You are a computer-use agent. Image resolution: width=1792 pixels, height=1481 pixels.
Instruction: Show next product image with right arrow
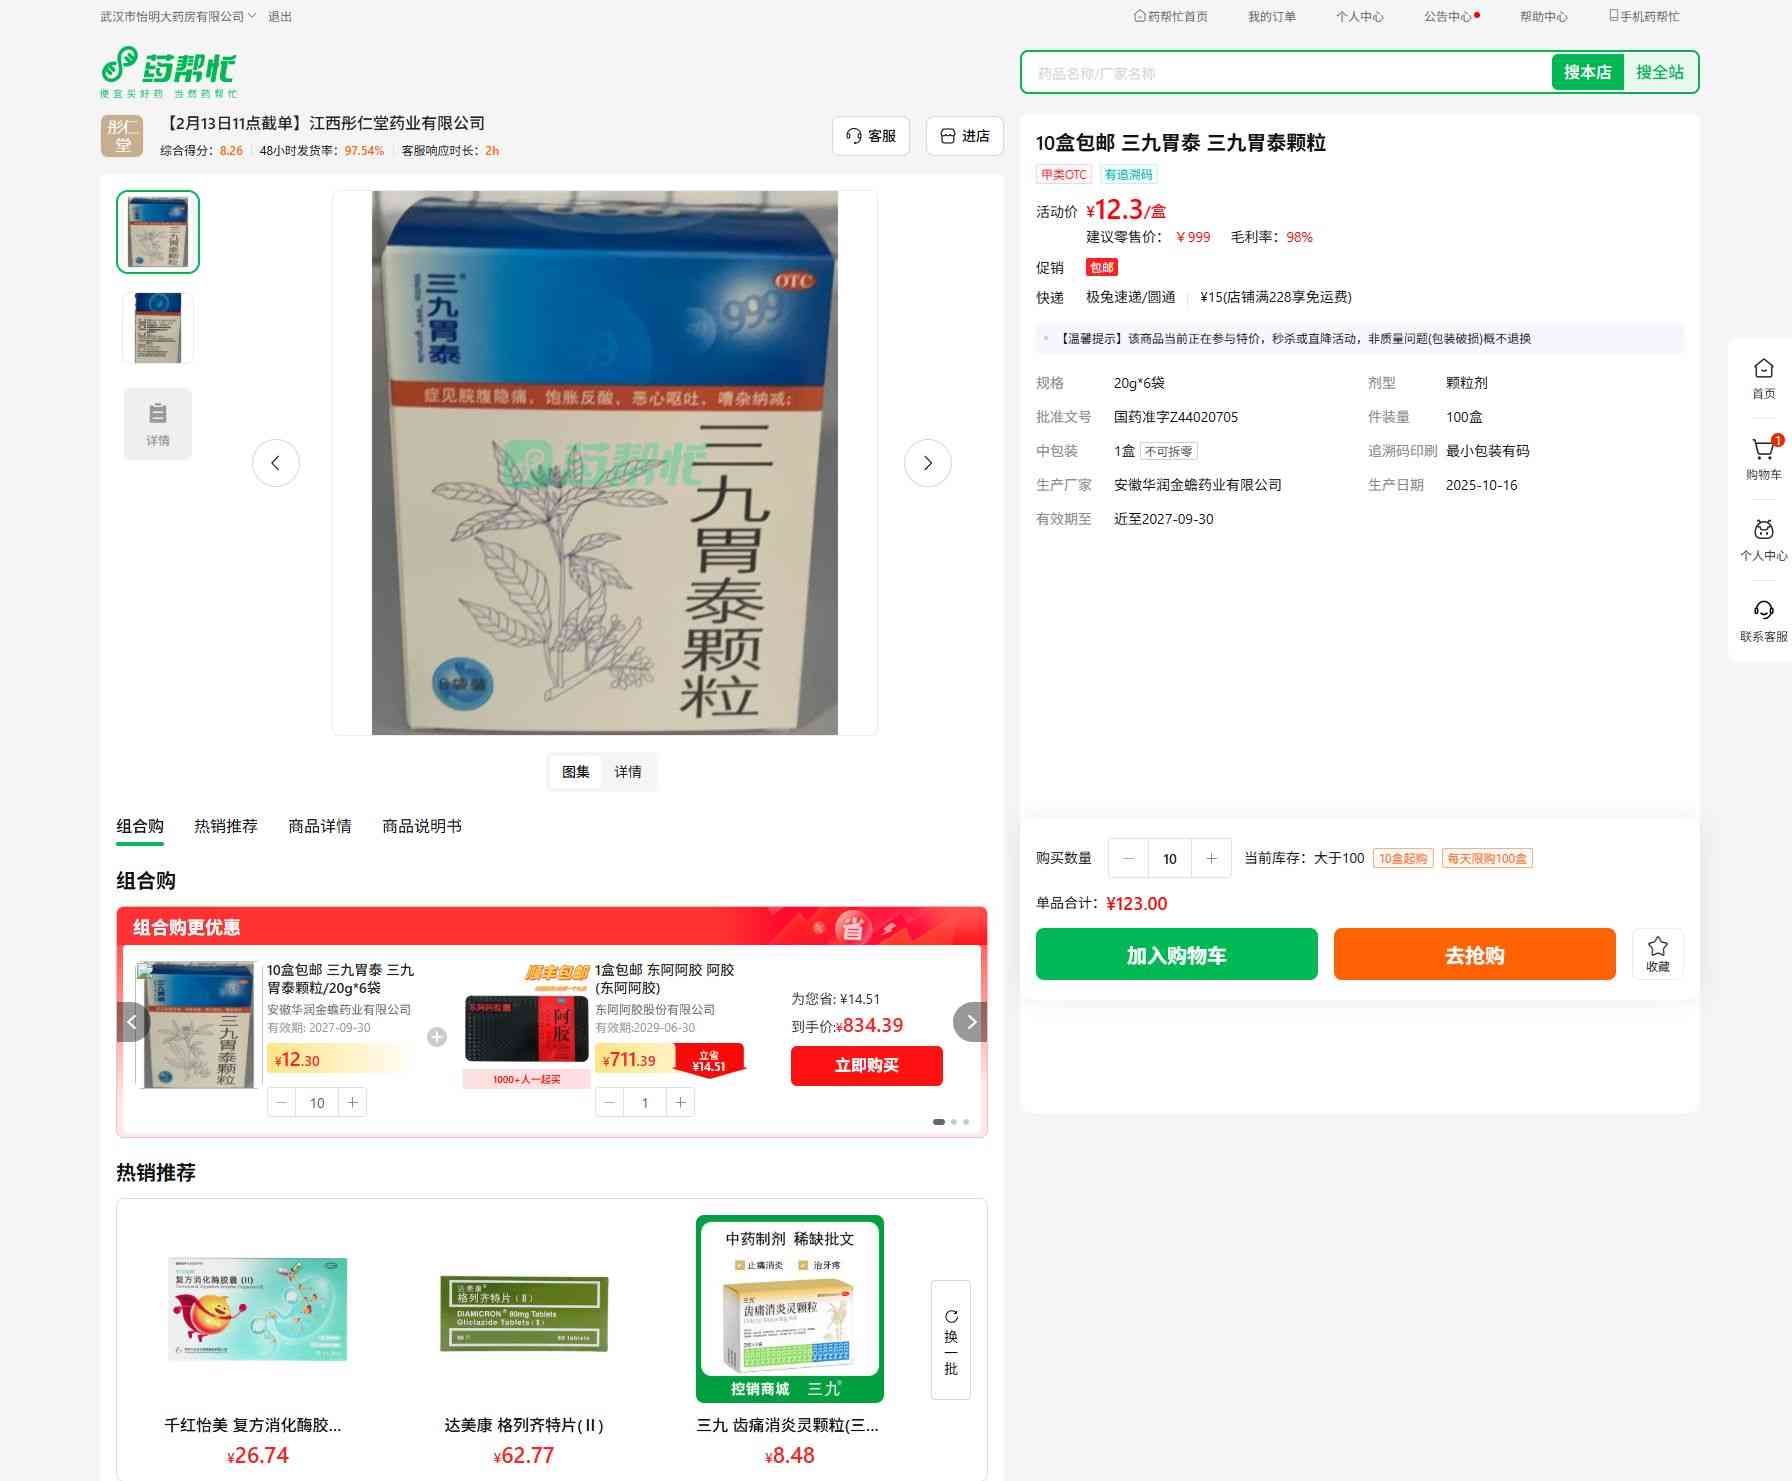point(927,463)
